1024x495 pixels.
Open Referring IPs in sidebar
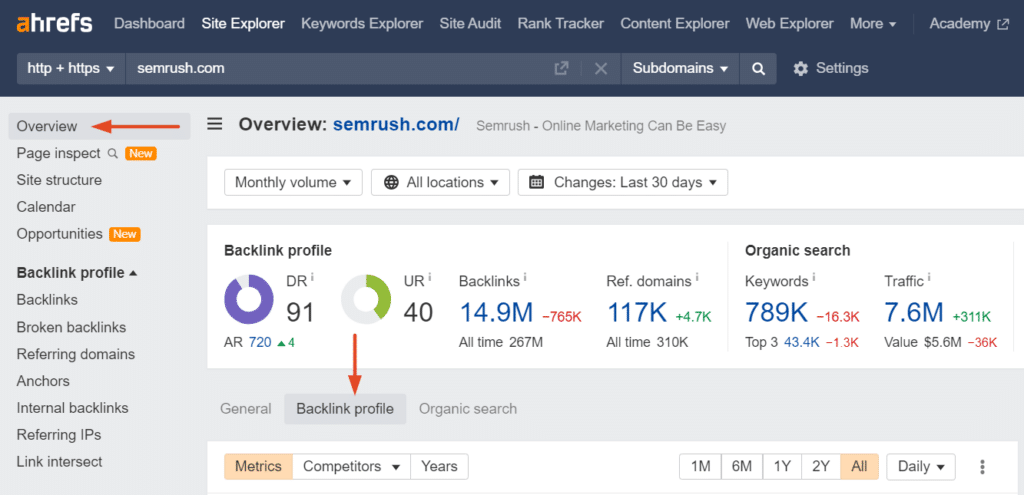(x=59, y=435)
